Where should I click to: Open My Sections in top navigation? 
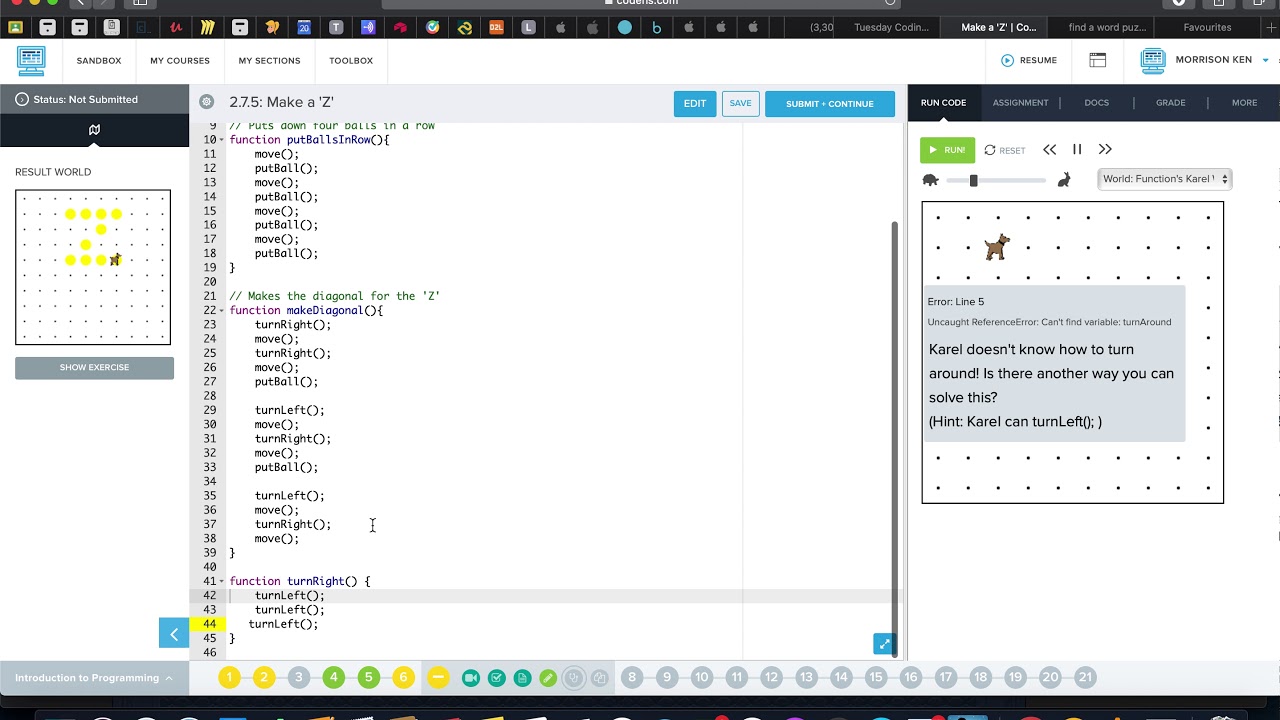[x=269, y=60]
